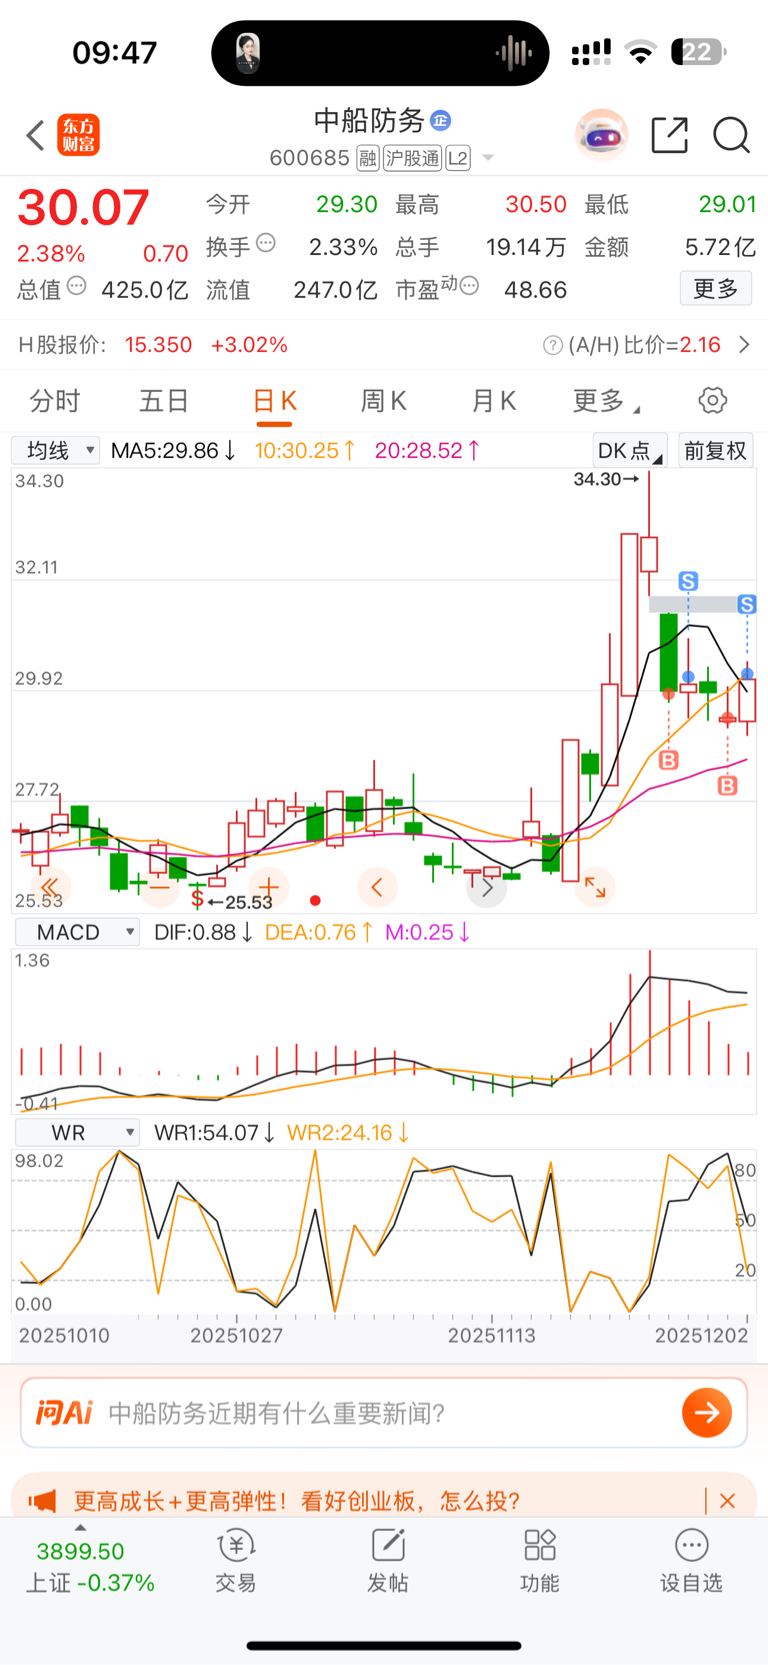Tap the right arrow chart scroll icon

pyautogui.click(x=487, y=887)
